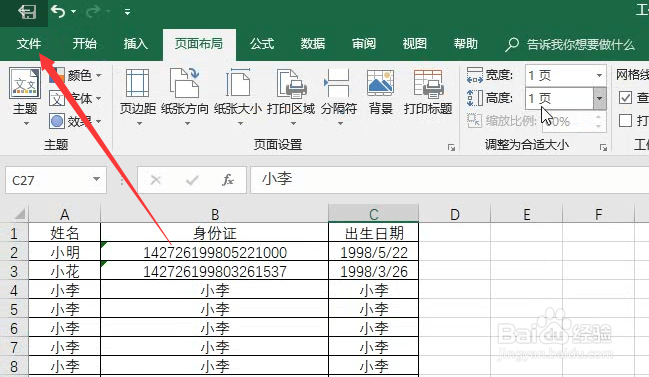The image size is (649, 377).
Task: Click the Select All corner triangle
Action: 19,214
